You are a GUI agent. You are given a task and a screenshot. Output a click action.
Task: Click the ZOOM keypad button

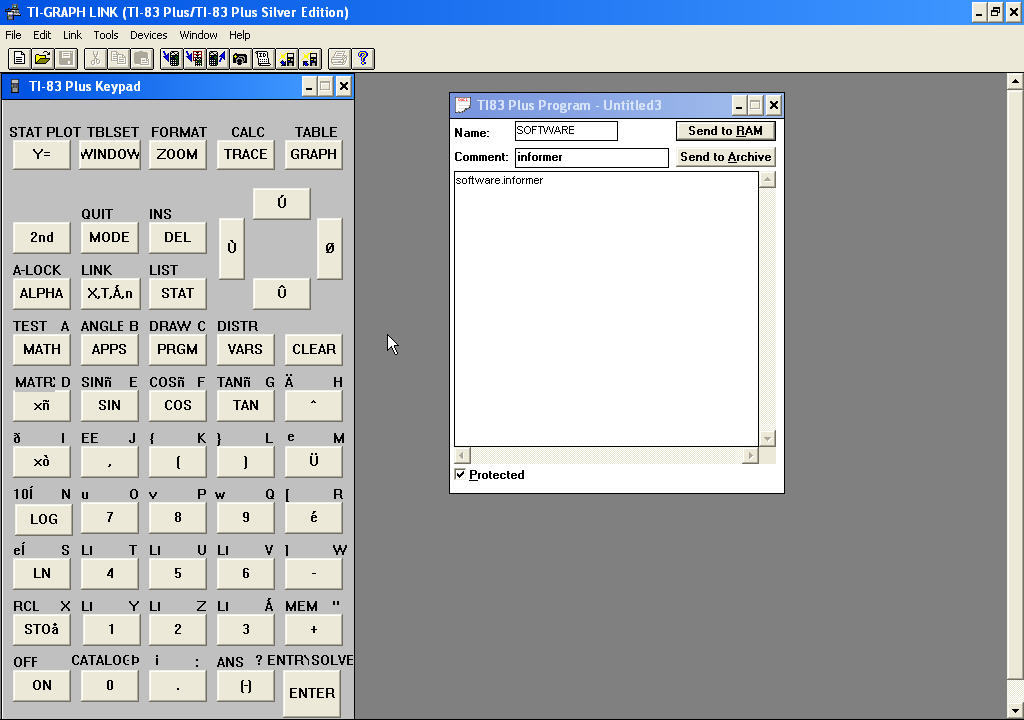click(x=177, y=155)
